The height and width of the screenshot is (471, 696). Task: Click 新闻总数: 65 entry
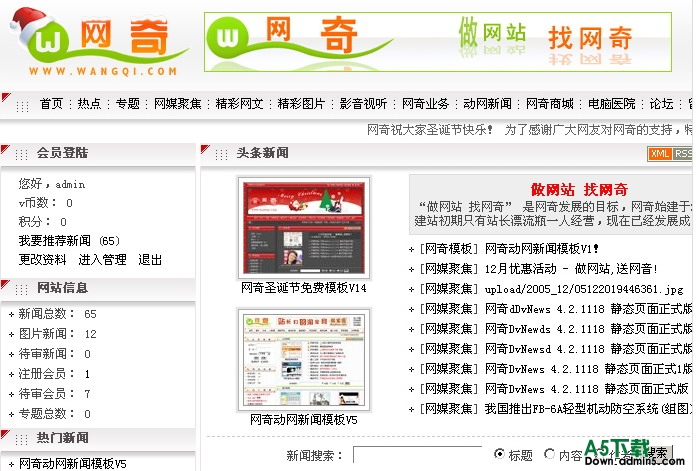point(57,314)
